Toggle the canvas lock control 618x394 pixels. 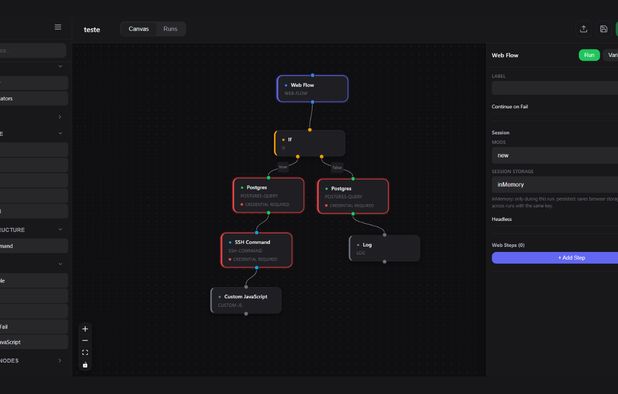pos(85,365)
